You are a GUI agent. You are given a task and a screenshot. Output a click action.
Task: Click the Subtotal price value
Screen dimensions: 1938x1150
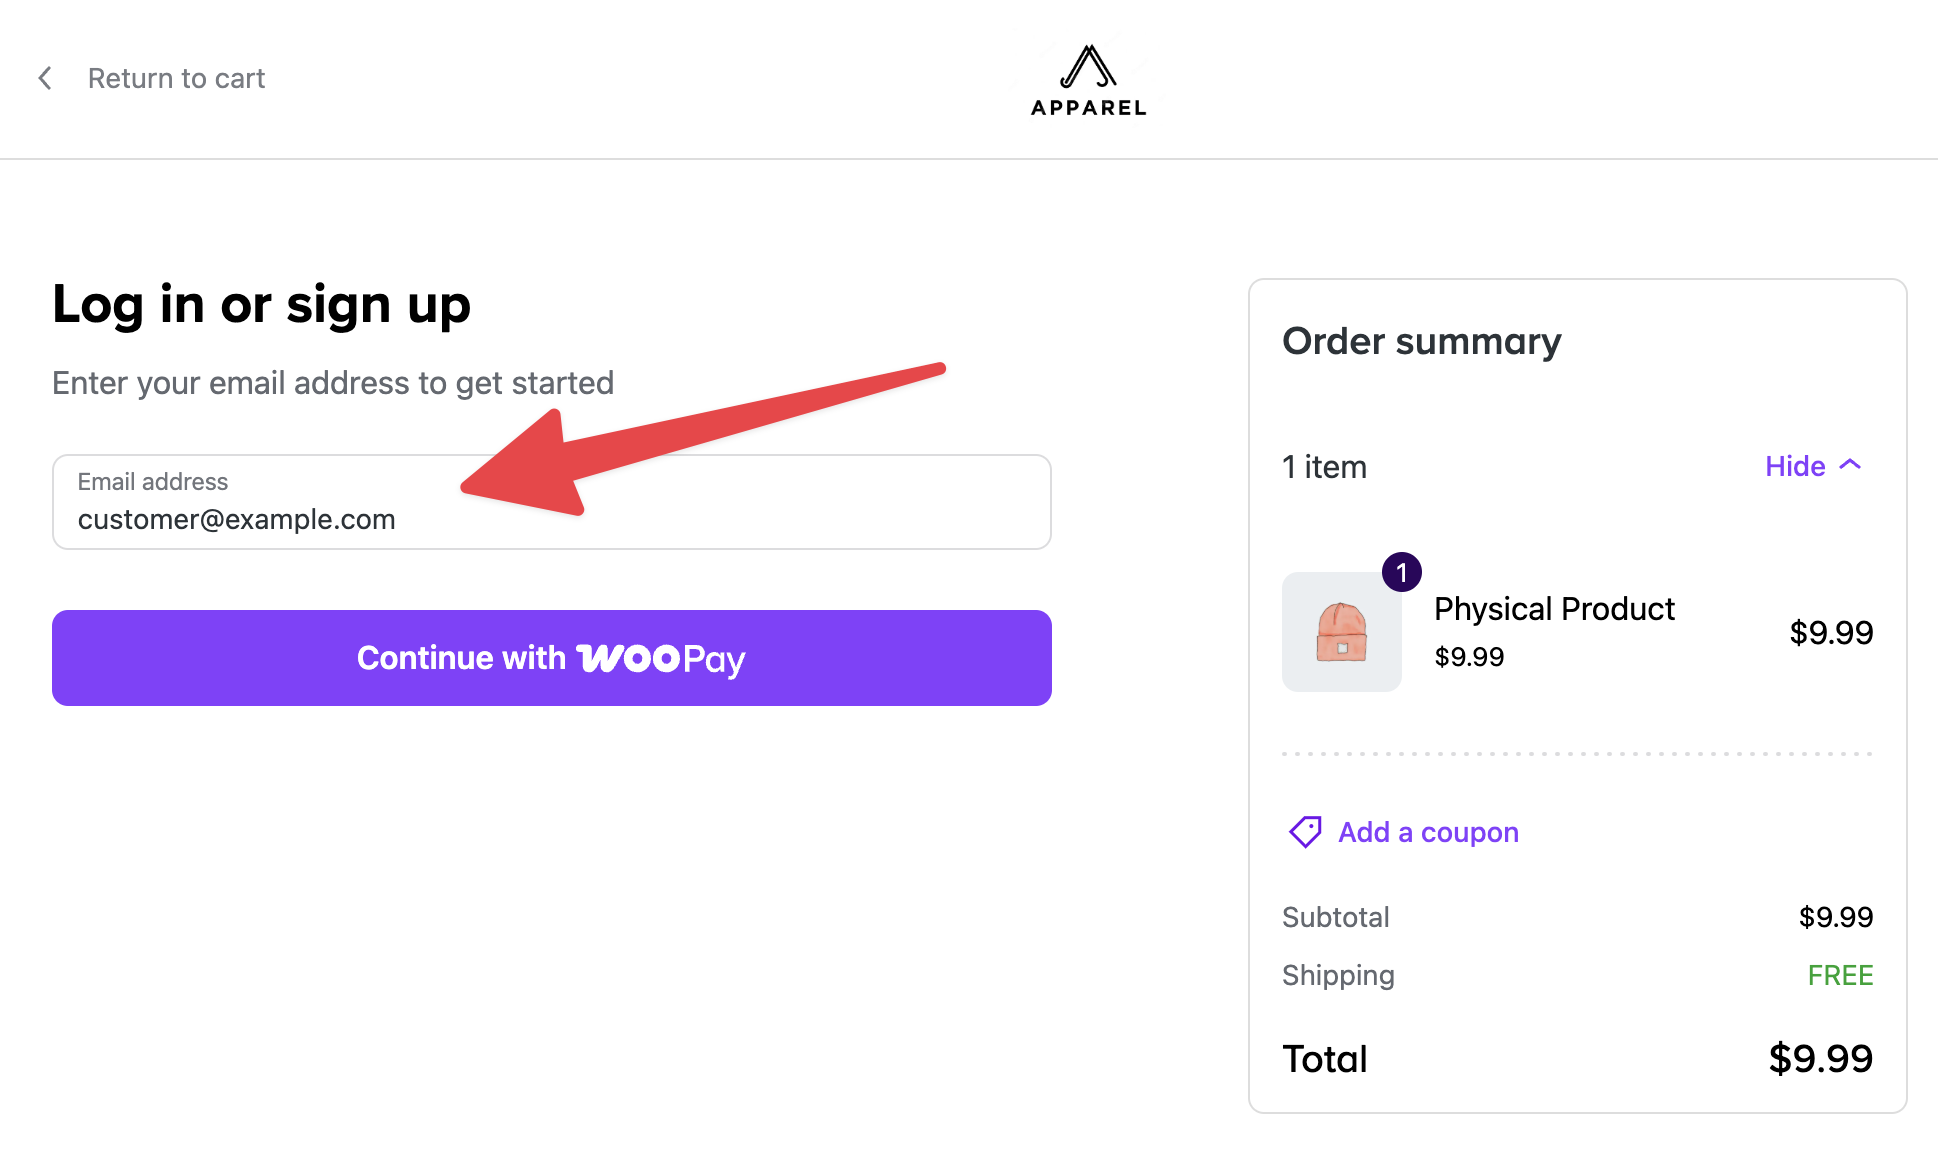[1836, 917]
